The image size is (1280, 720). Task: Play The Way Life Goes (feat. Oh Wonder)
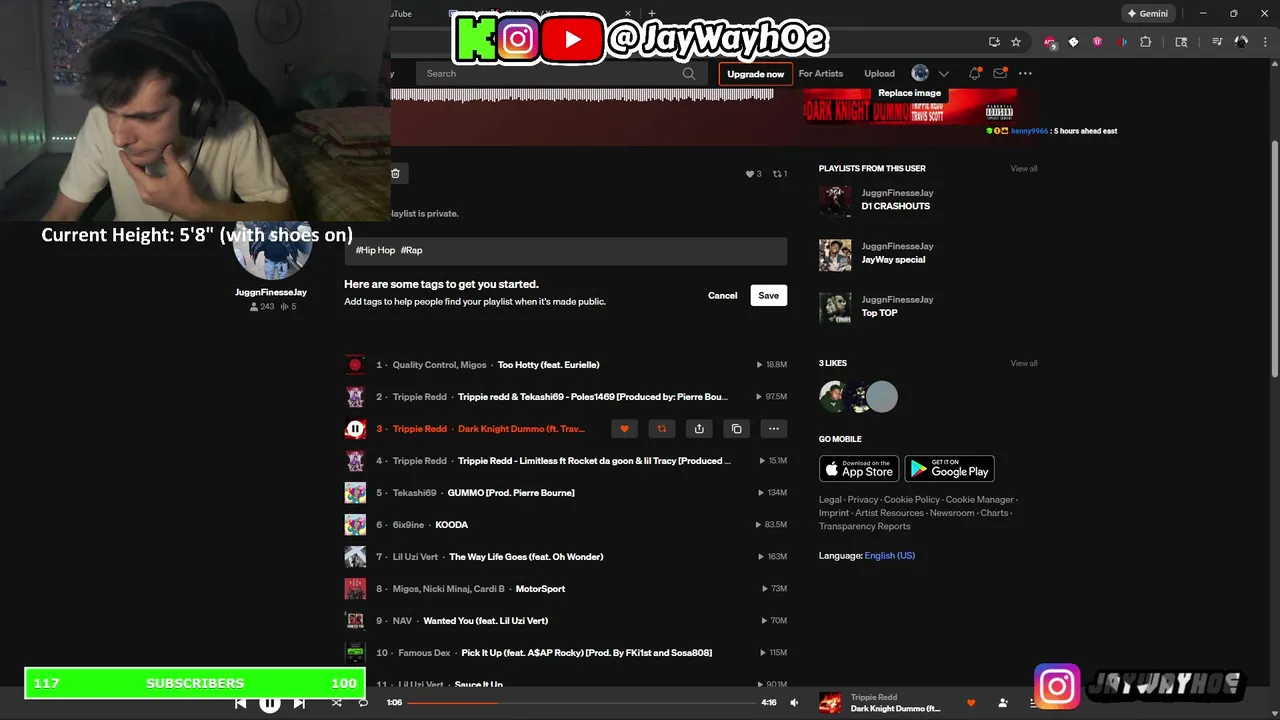[x=526, y=557]
